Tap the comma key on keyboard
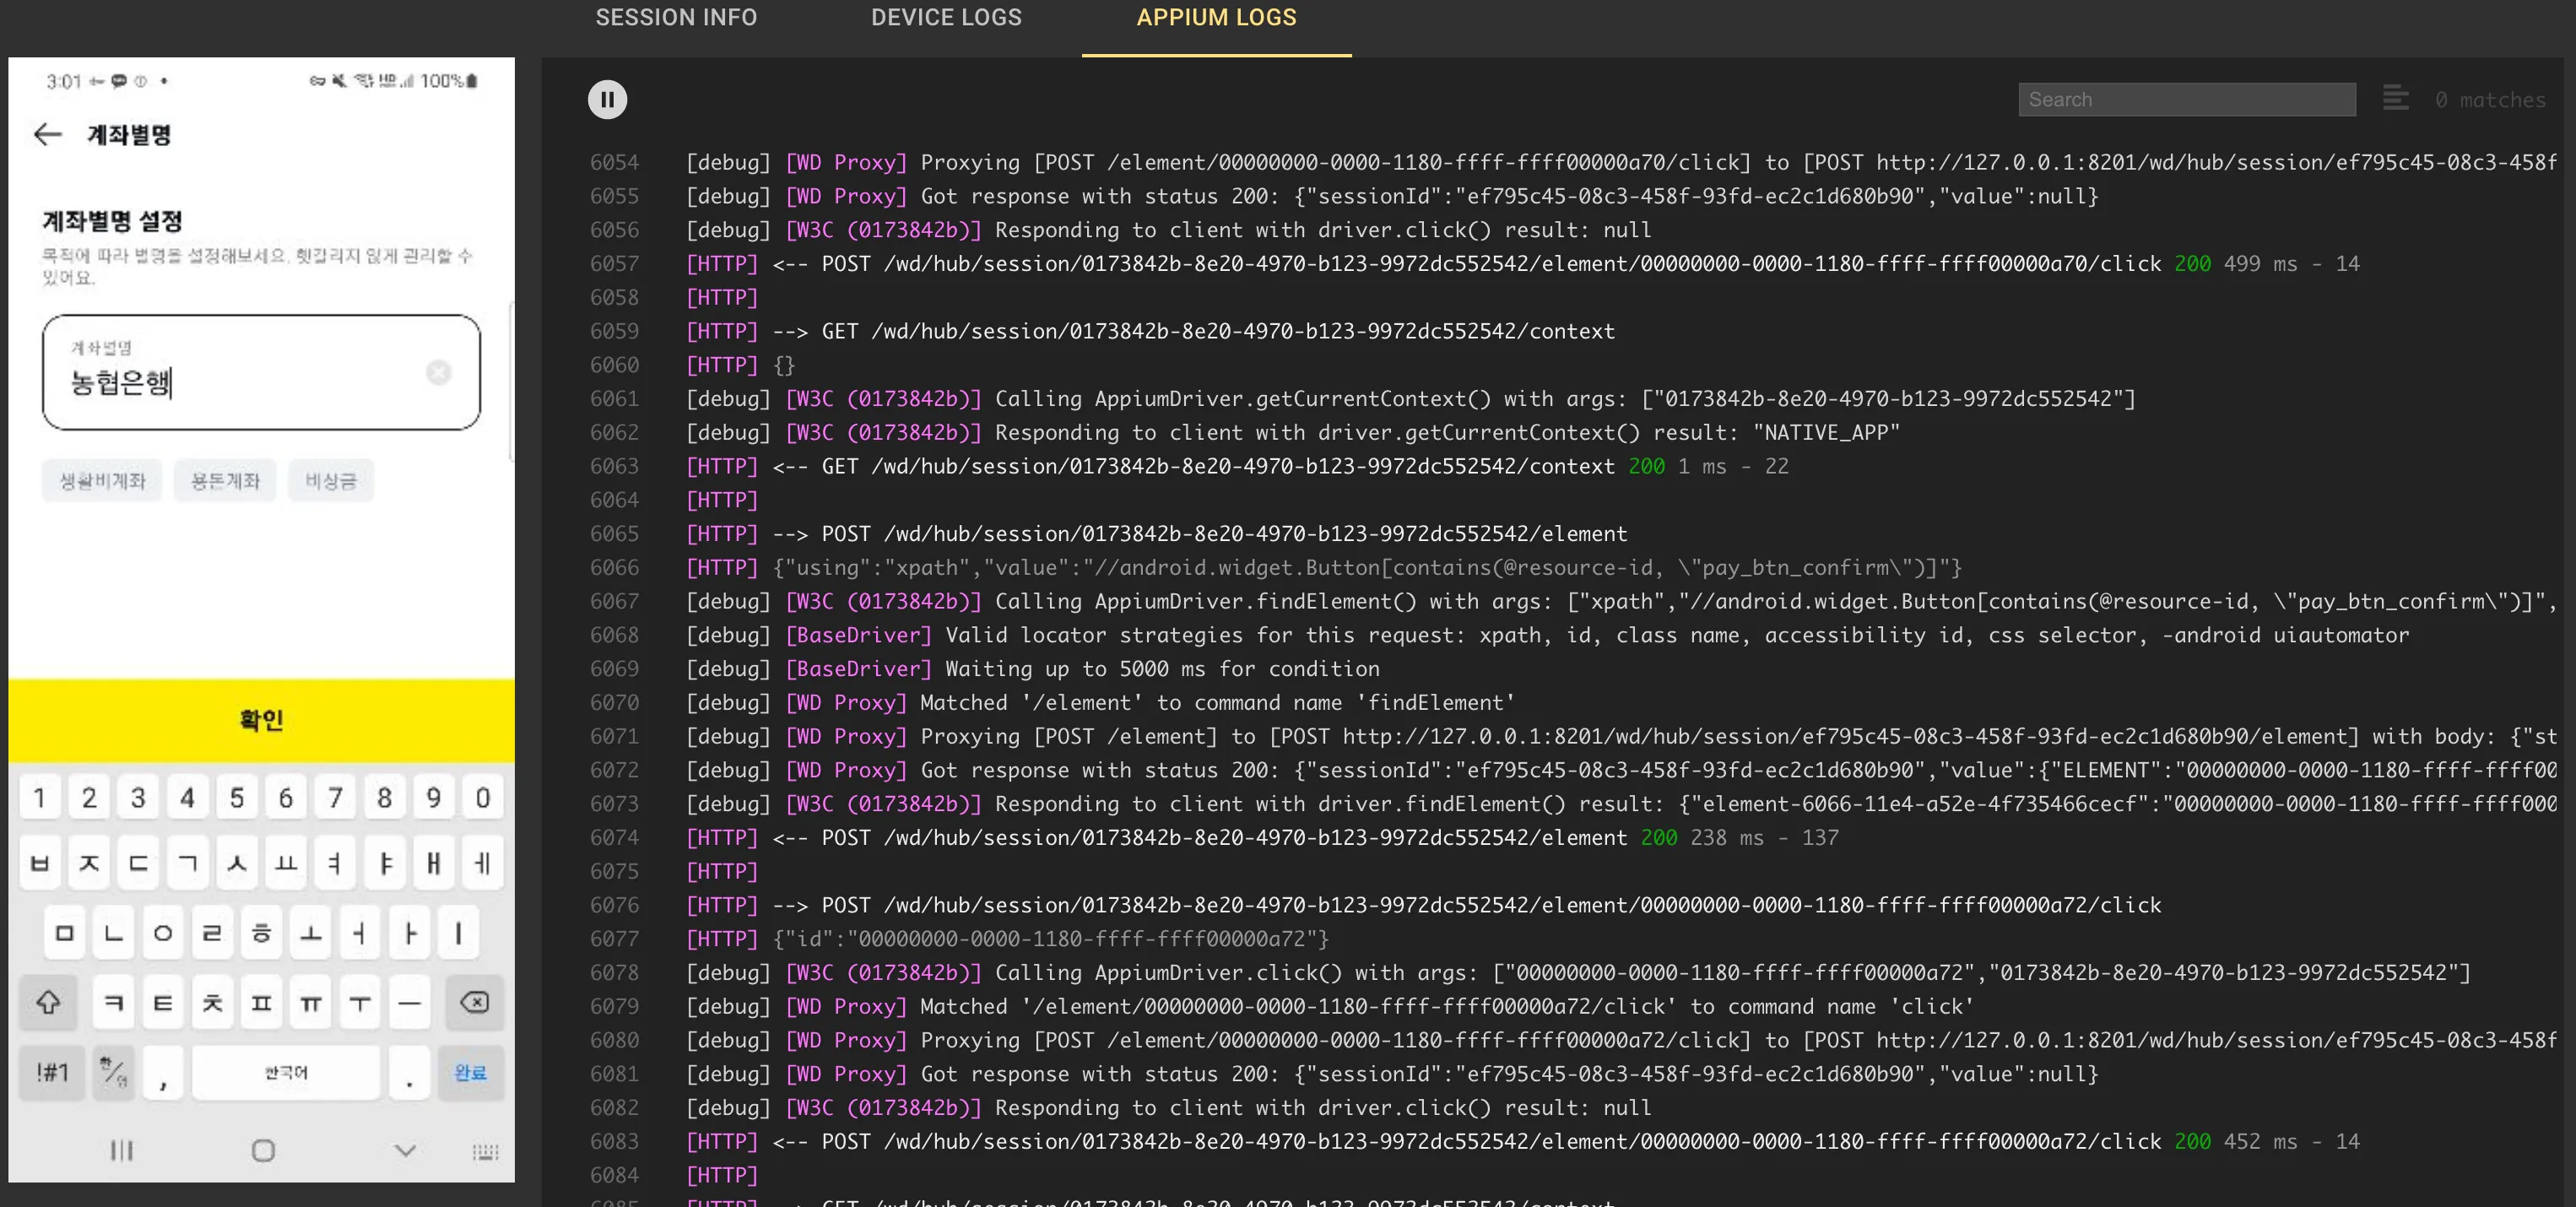 (162, 1072)
